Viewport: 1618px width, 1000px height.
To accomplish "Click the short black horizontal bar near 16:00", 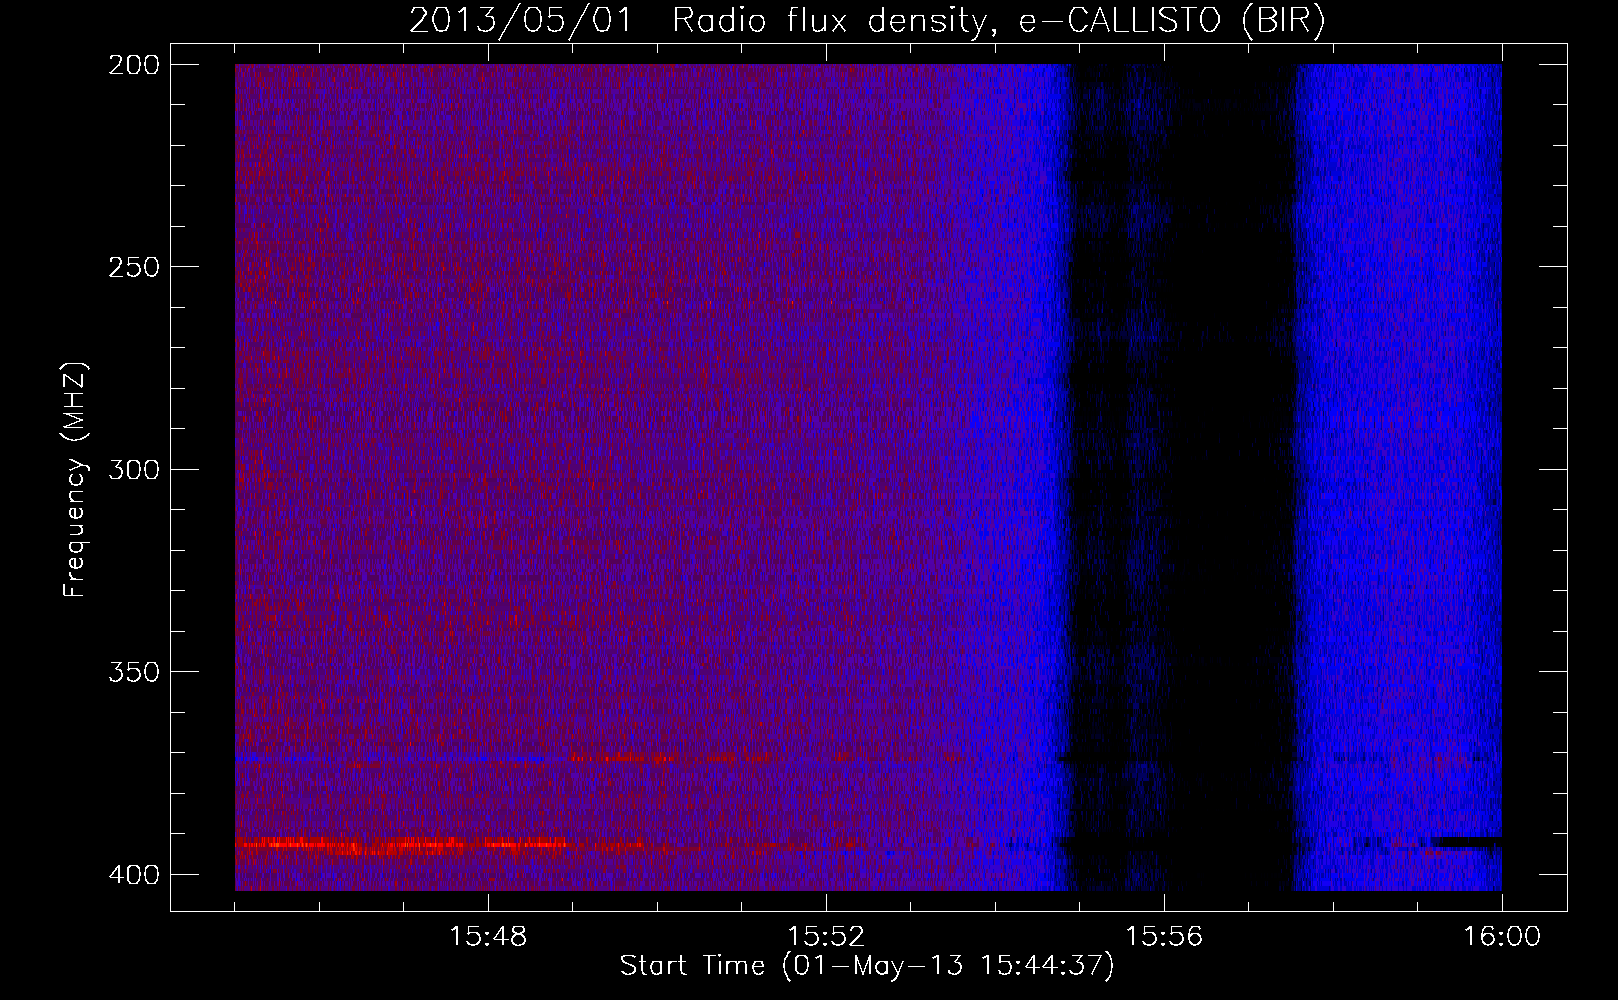I will pos(1466,842).
